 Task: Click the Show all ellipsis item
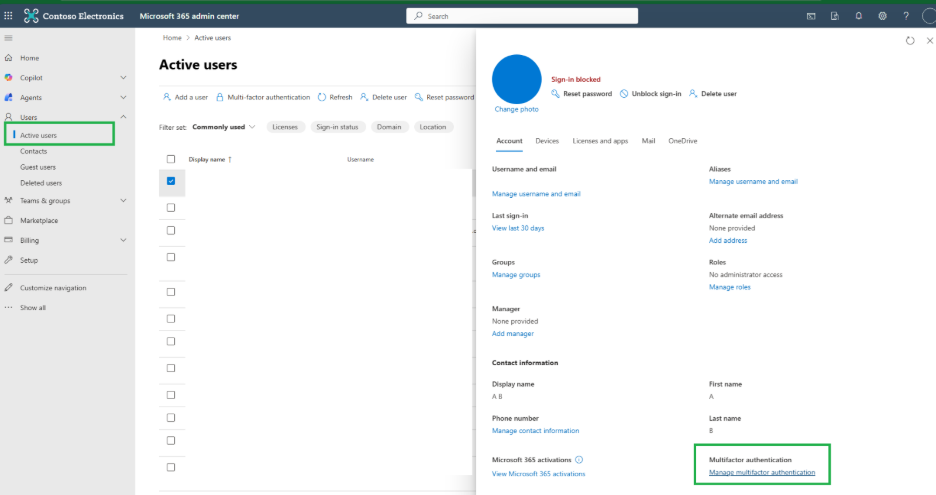[x=25, y=308]
